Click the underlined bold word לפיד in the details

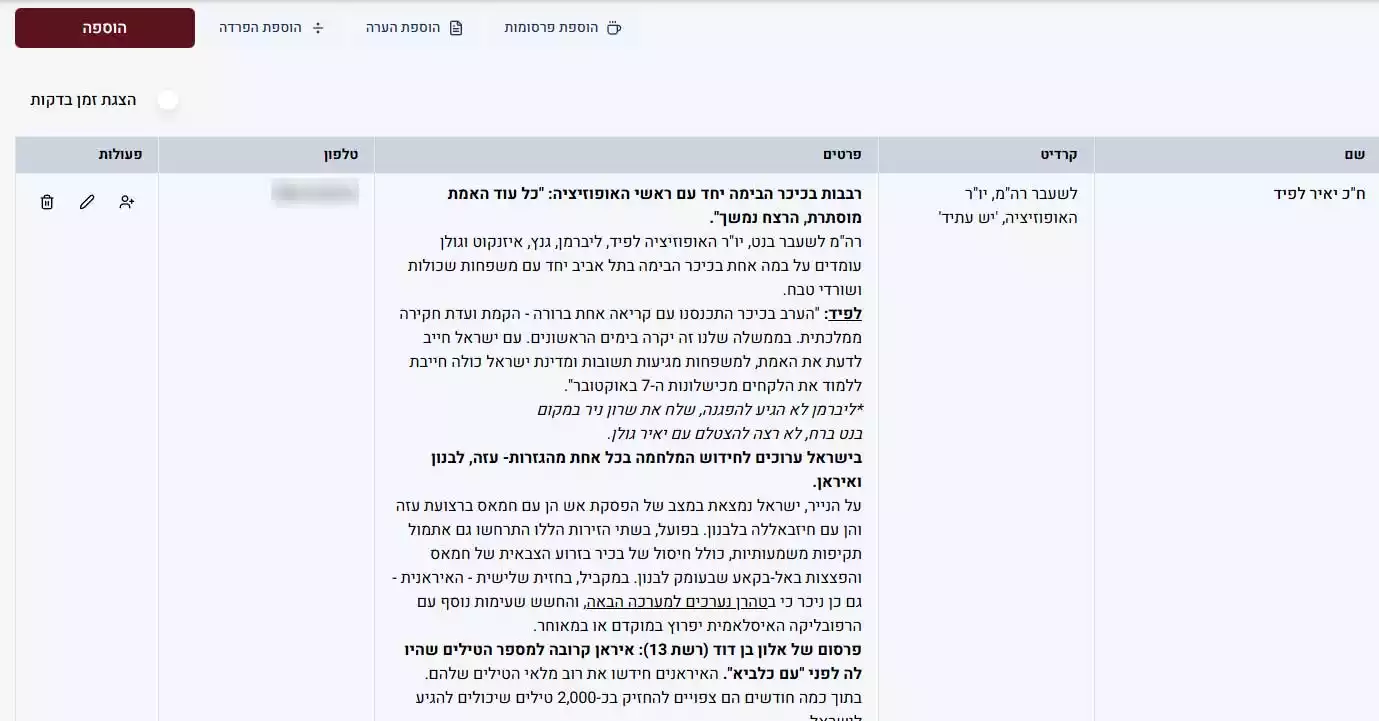[845, 314]
